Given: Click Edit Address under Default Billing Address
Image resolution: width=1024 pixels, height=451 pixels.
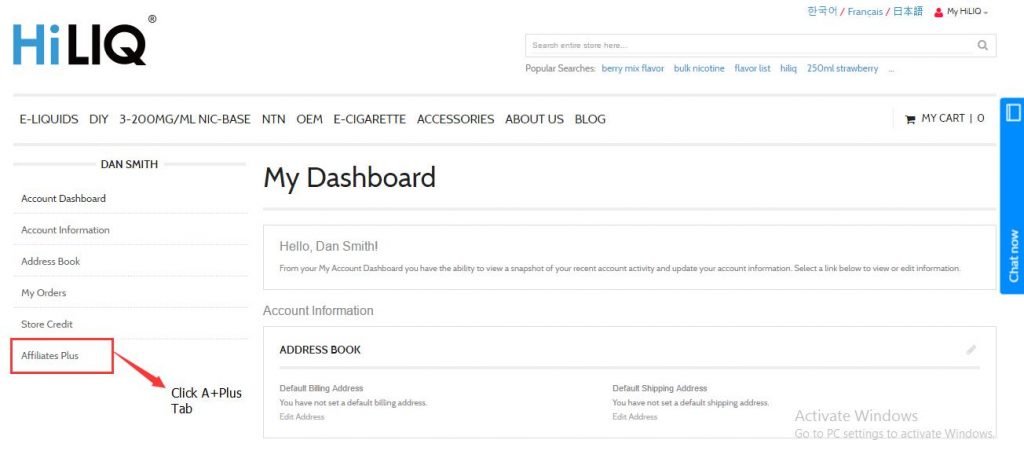Looking at the screenshot, I should pos(302,416).
